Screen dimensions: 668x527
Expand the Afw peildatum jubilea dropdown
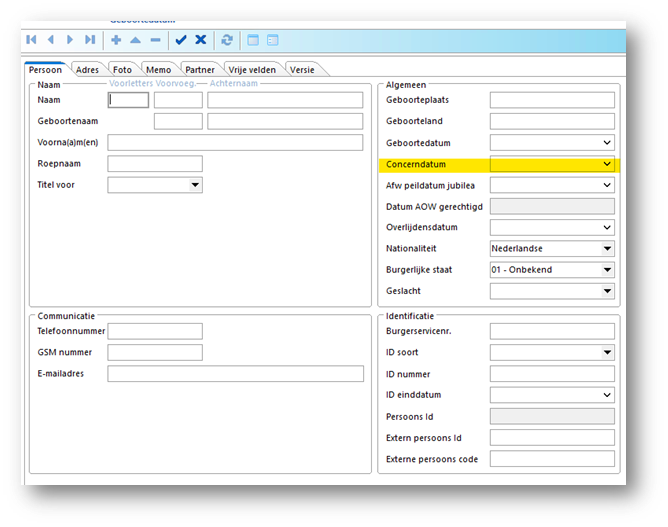[x=607, y=185]
